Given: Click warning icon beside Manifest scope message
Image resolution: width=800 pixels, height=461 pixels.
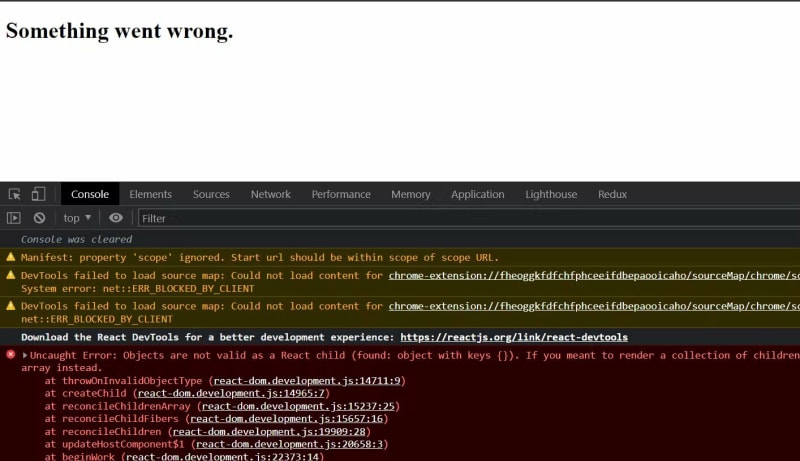Looking at the screenshot, I should click(x=10, y=257).
